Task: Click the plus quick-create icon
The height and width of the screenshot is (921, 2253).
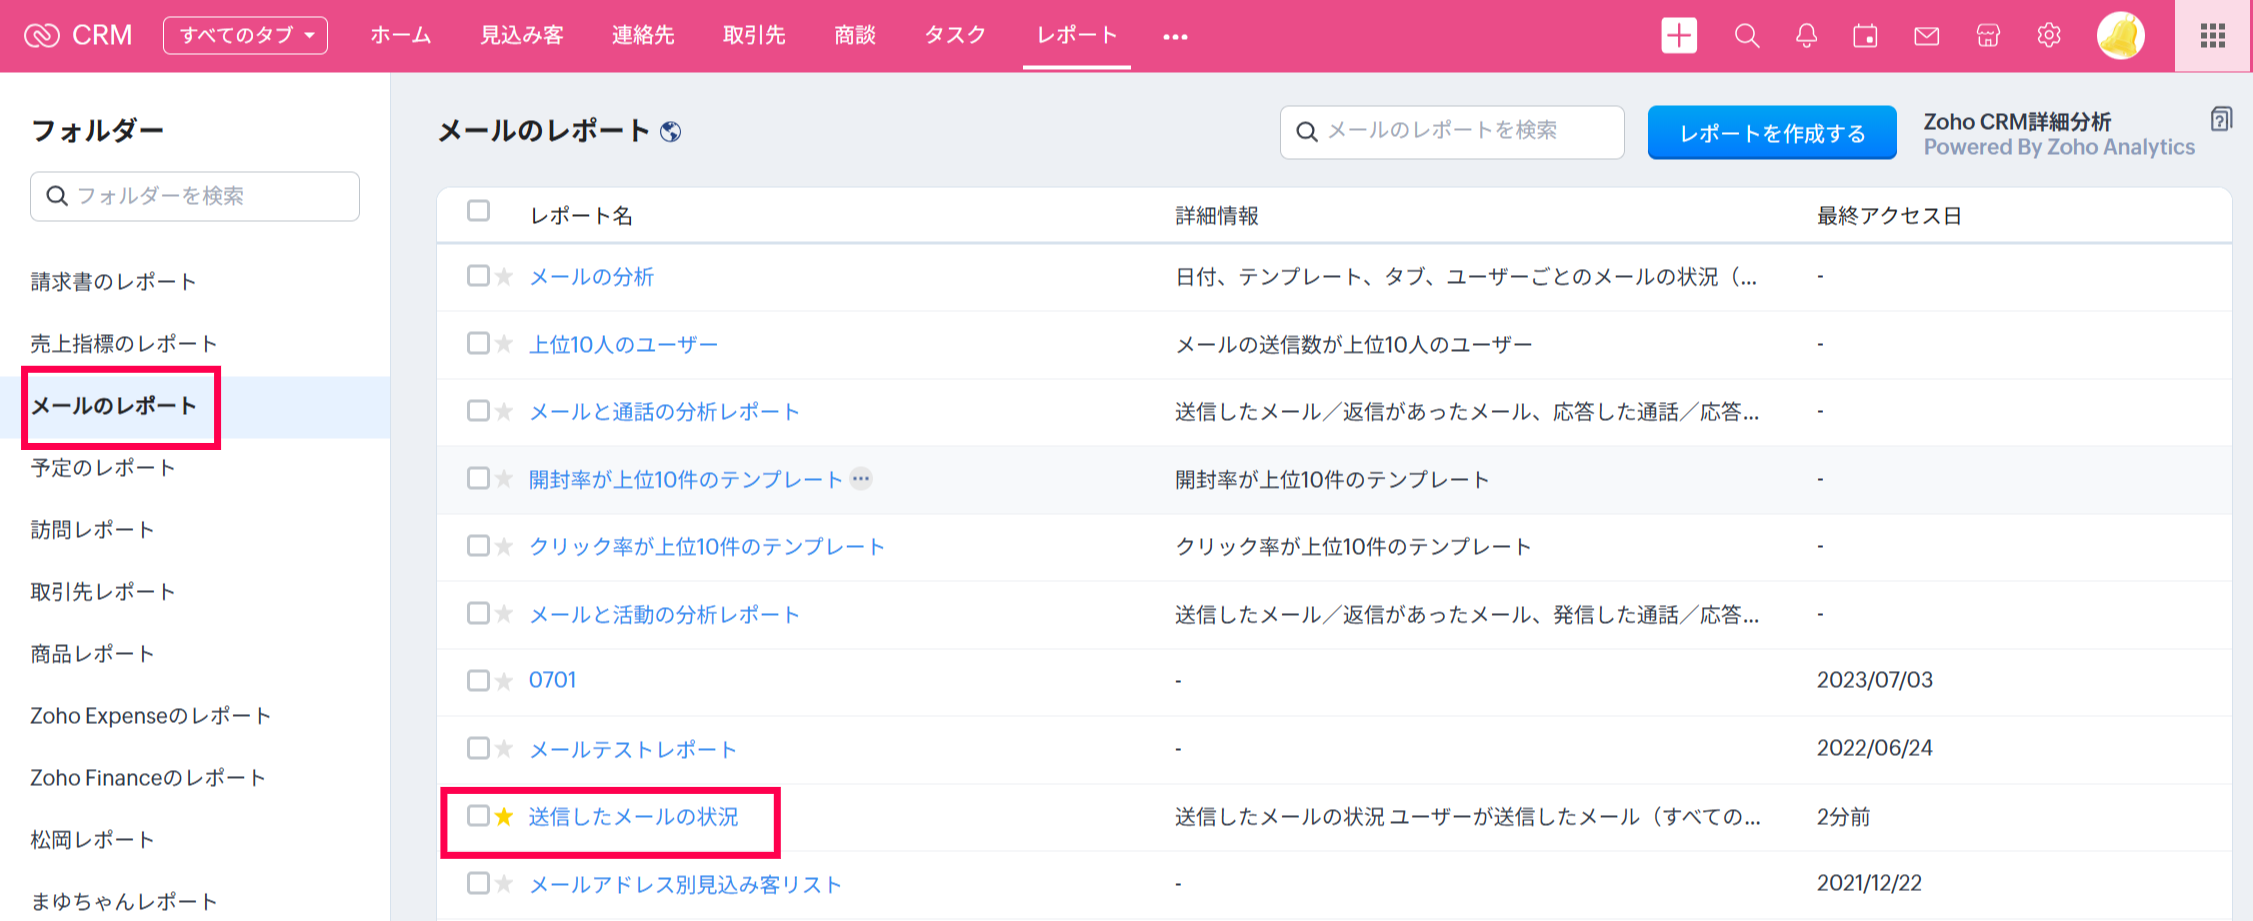Action: pyautogui.click(x=1678, y=36)
